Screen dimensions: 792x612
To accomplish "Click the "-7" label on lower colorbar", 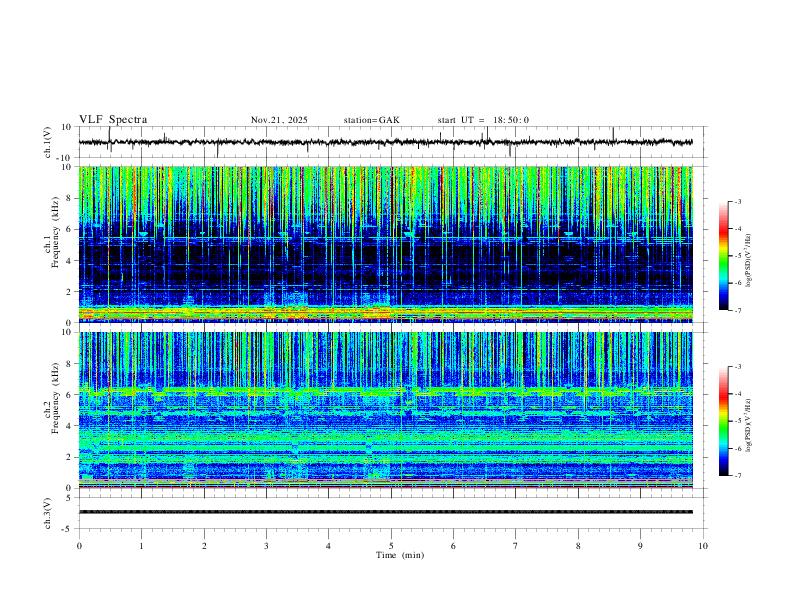I will [x=738, y=476].
